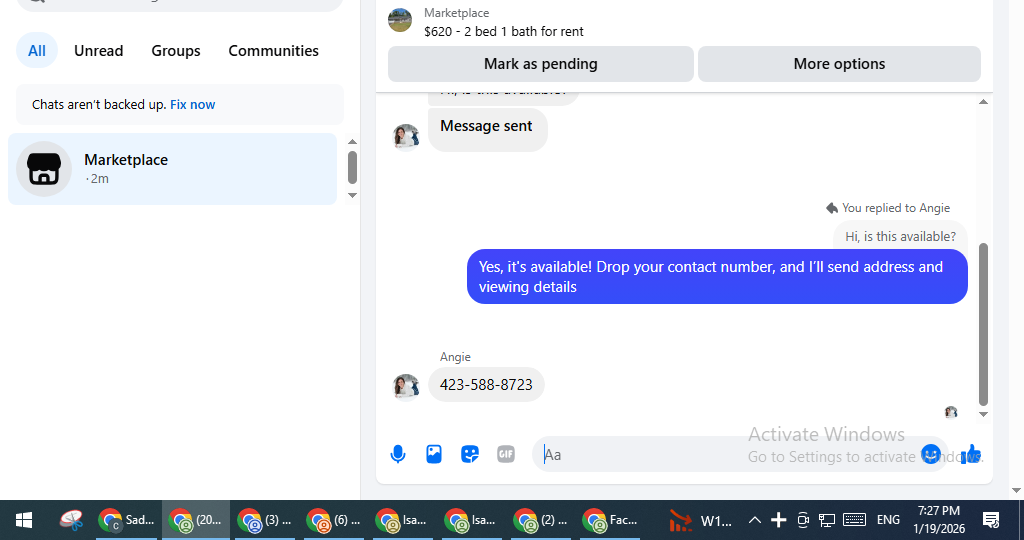
Task: Open the Windows Start menu
Action: tap(24, 520)
